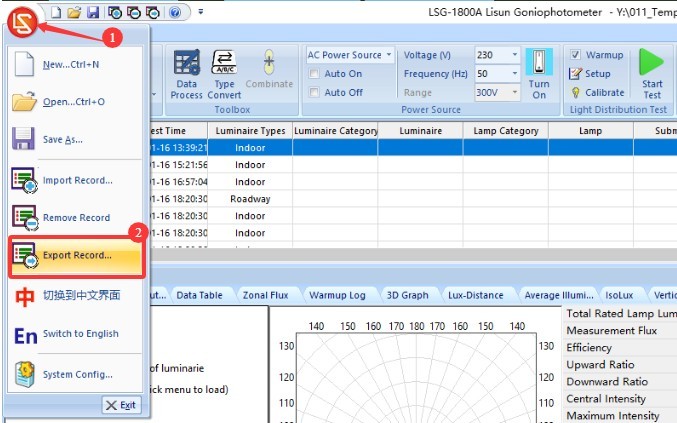Switch to the Data Table tab

[199, 295]
